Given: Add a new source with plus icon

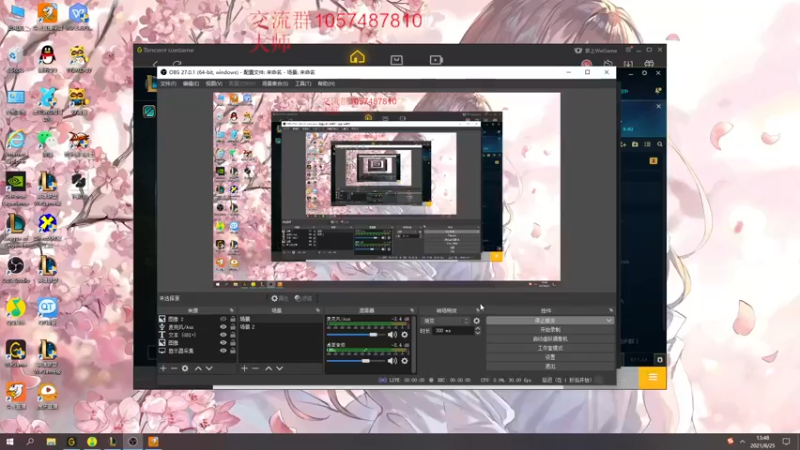Looking at the screenshot, I should [163, 368].
